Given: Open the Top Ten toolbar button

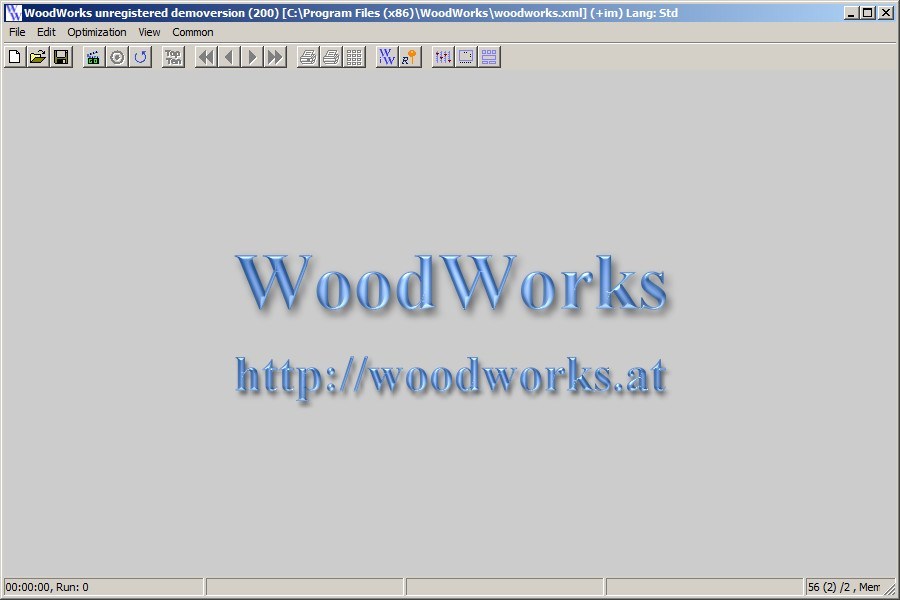Looking at the screenshot, I should (x=173, y=57).
